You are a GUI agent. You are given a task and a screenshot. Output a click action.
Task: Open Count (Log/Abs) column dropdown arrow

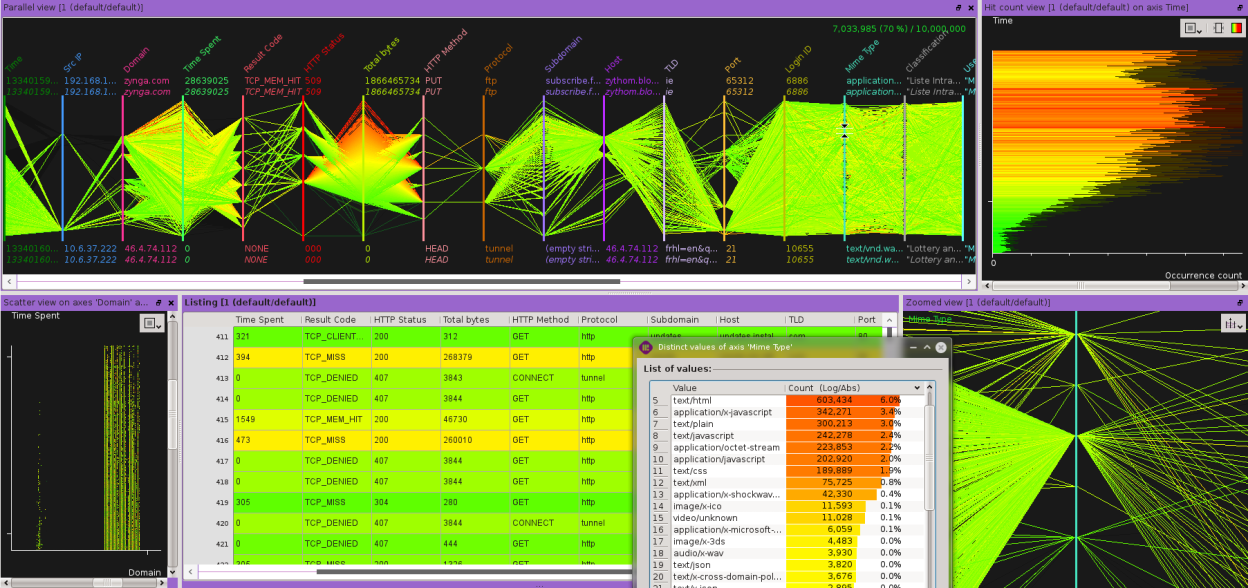coord(917,388)
